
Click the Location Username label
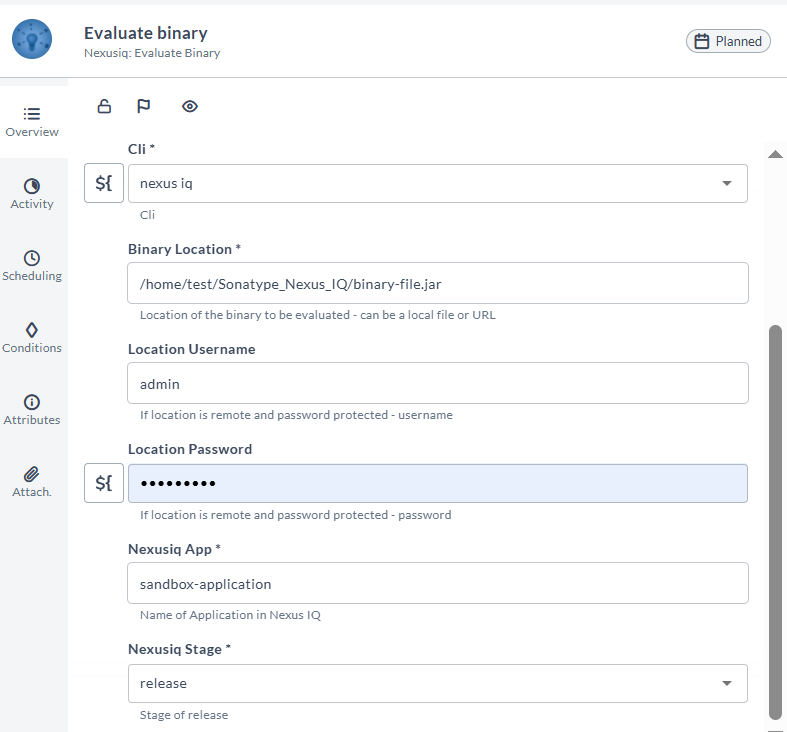coord(192,349)
